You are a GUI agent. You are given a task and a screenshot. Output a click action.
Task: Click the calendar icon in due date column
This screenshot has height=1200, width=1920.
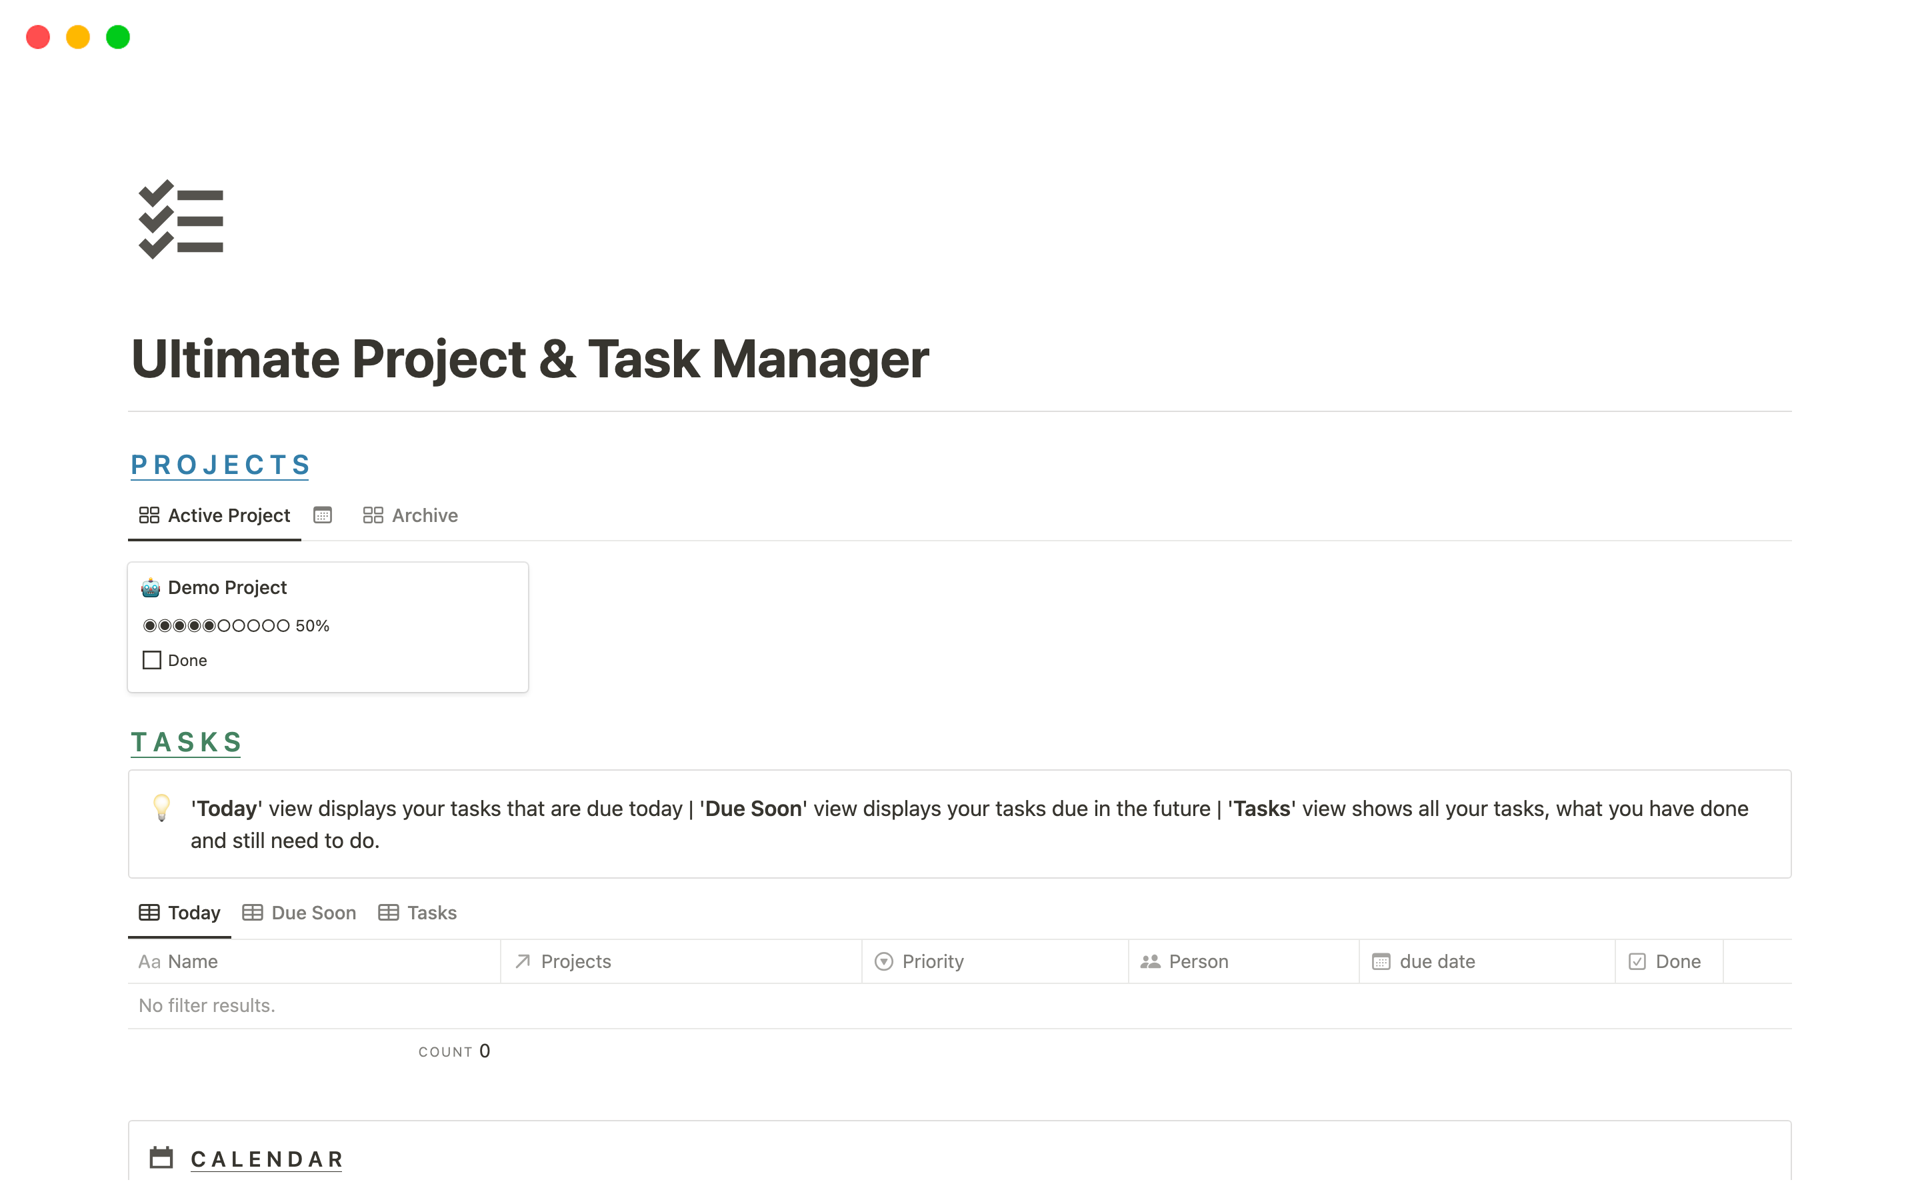pyautogui.click(x=1381, y=961)
